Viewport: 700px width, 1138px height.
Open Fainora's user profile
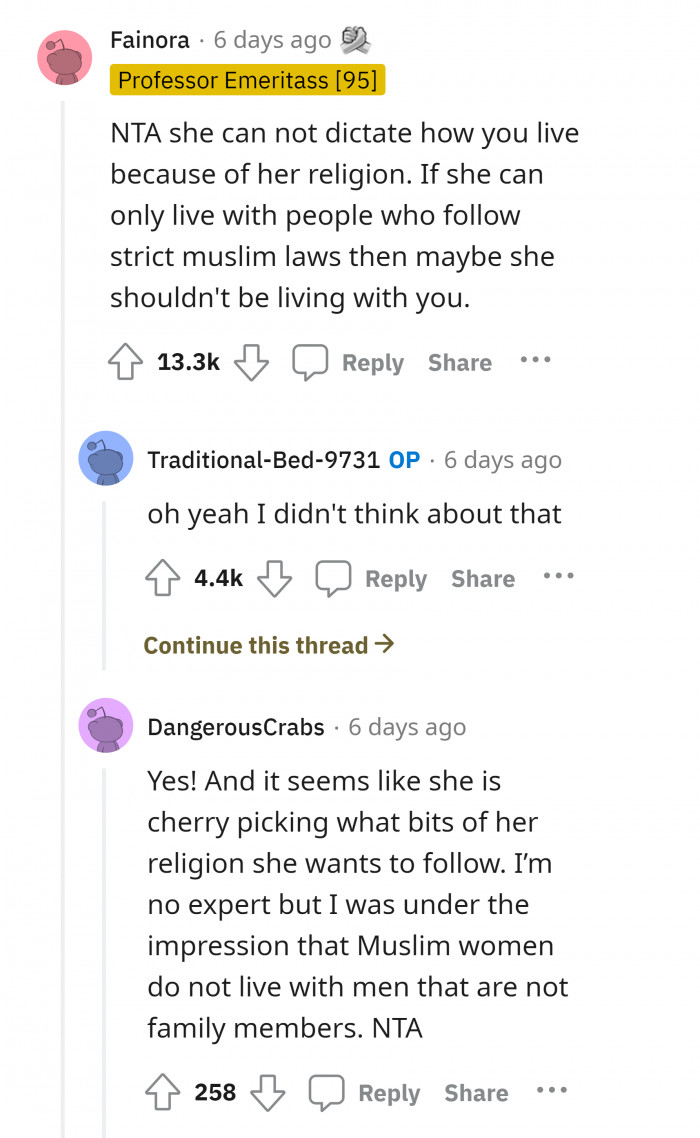pos(150,40)
